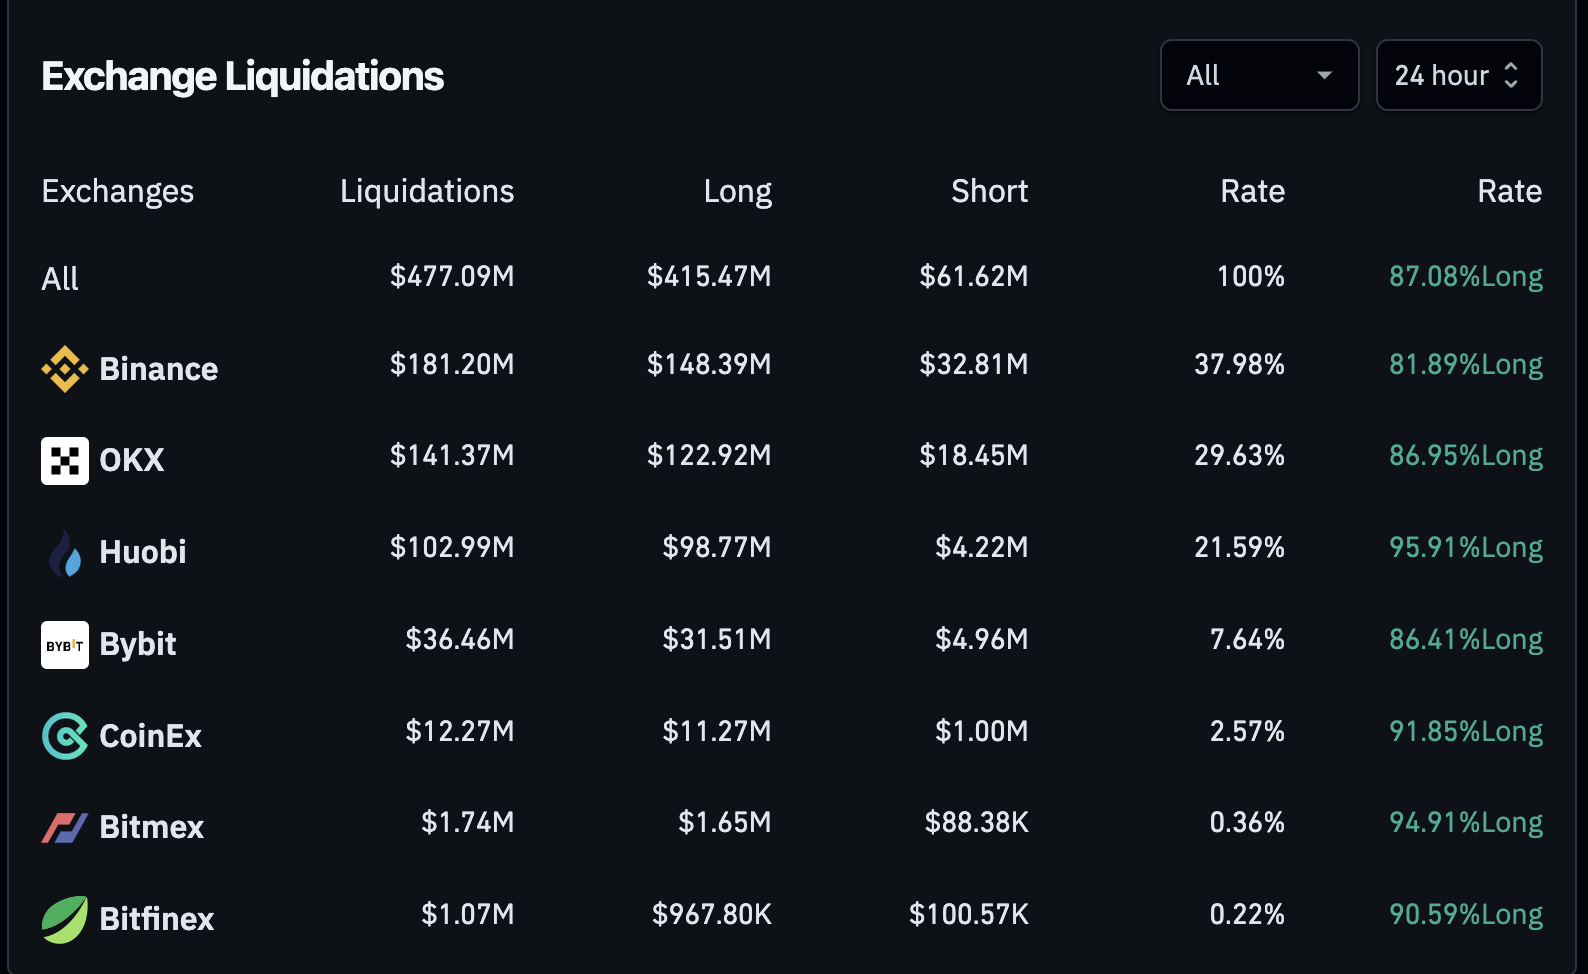Open the 24 hour timeframe selector

click(1441, 76)
